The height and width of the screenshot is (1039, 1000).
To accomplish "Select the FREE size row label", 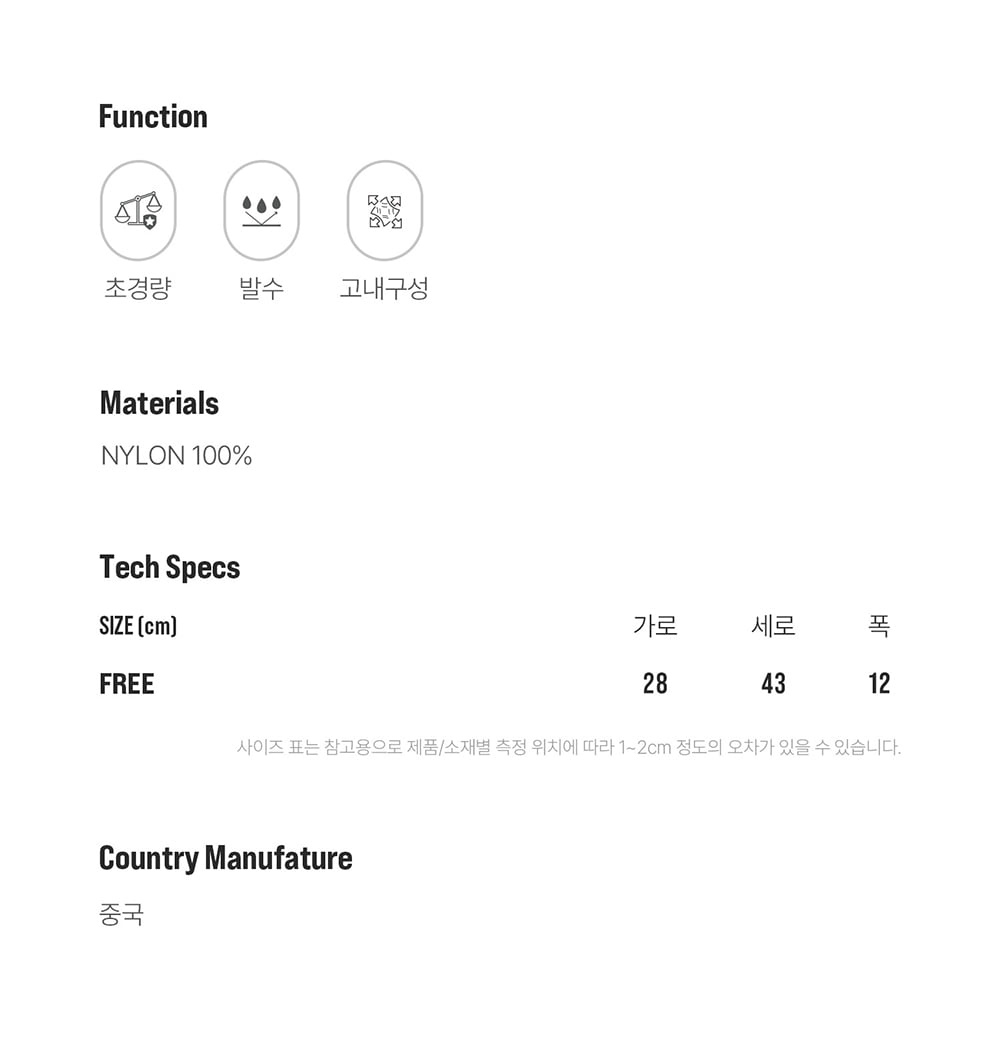I will pyautogui.click(x=127, y=684).
